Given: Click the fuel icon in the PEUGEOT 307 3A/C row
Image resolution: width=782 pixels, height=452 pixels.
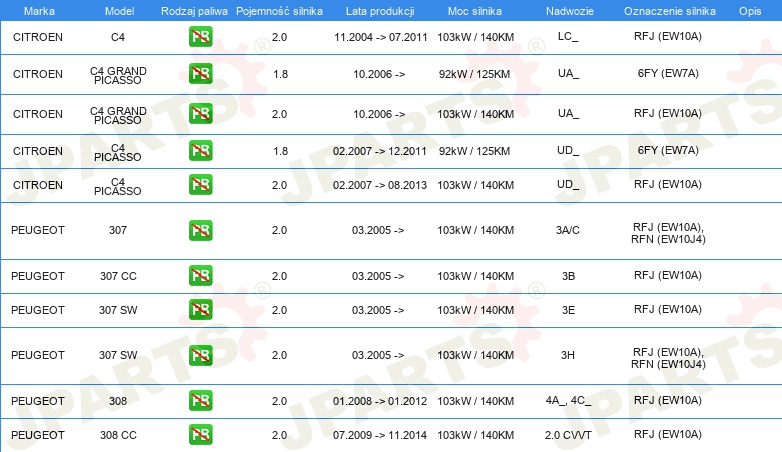Looking at the screenshot, I should pyautogui.click(x=200, y=230).
